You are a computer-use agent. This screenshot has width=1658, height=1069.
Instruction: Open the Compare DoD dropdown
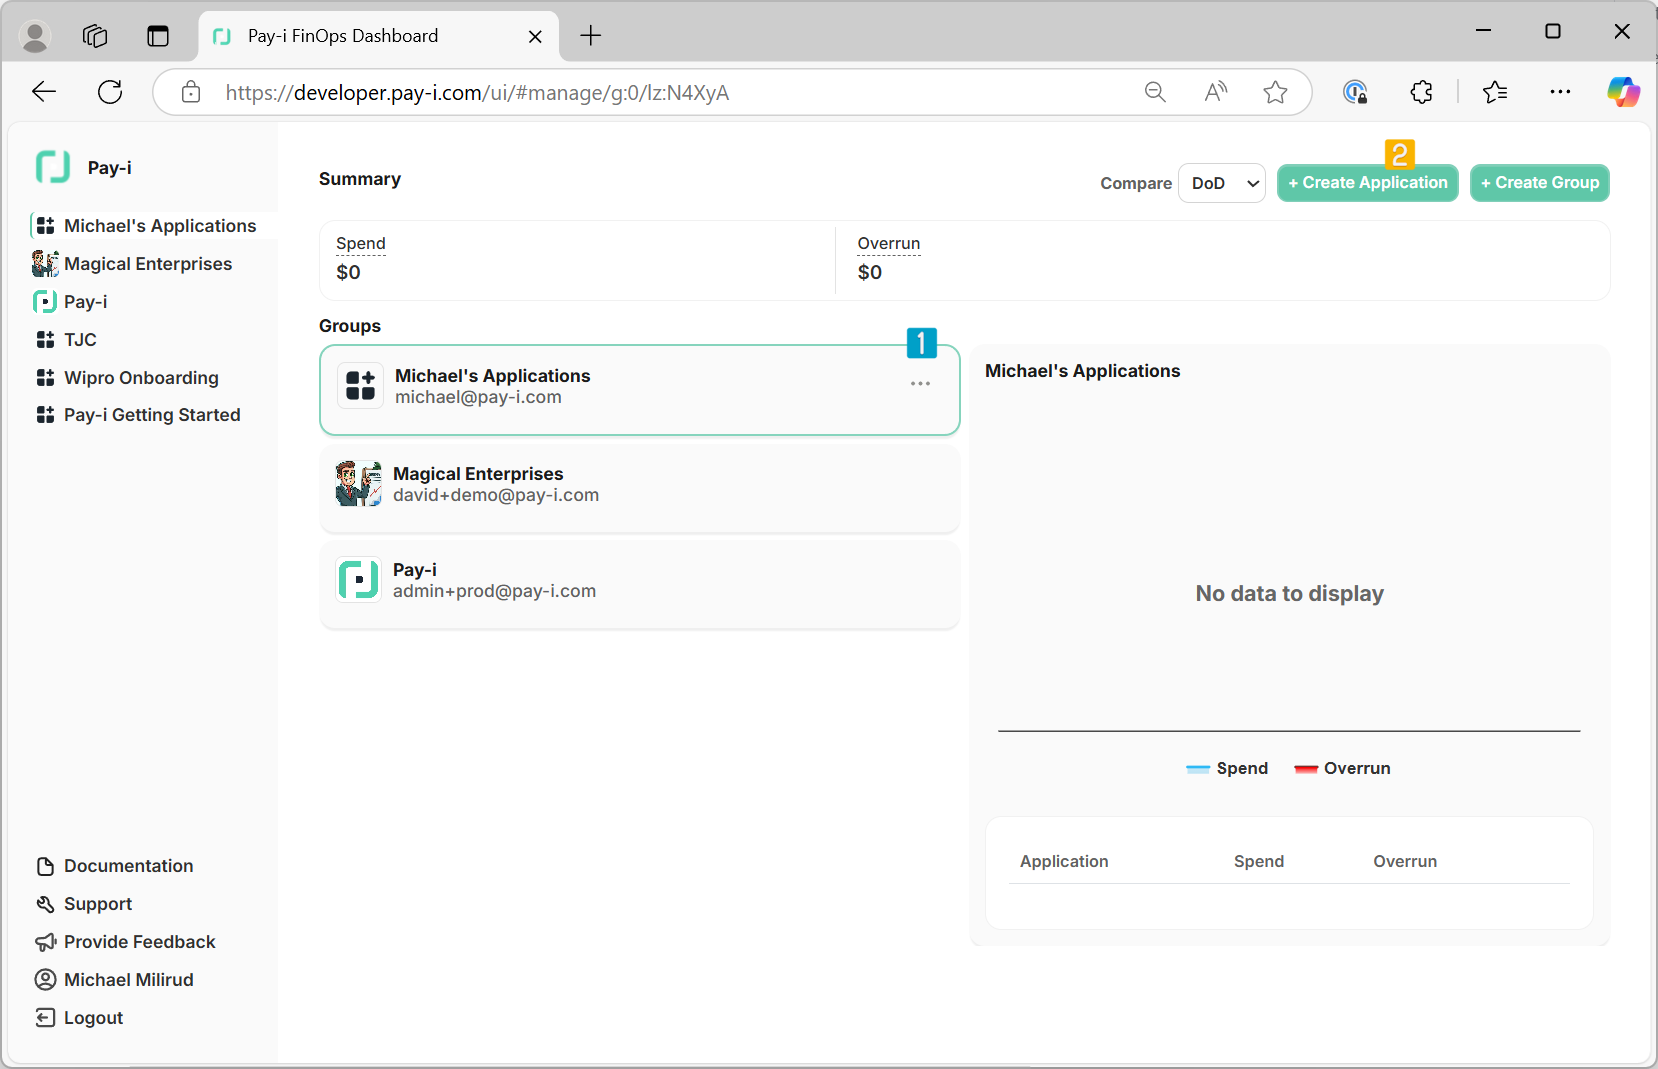(x=1222, y=183)
